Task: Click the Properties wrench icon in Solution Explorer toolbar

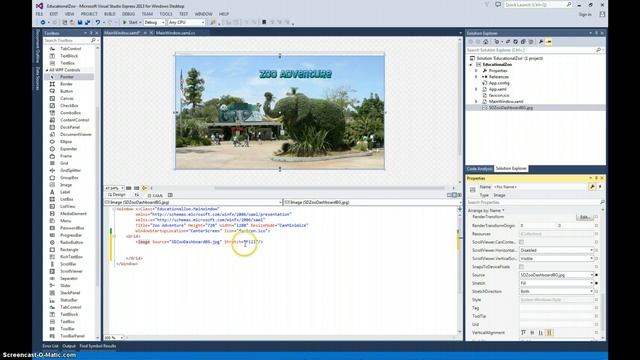Action: click(x=541, y=42)
